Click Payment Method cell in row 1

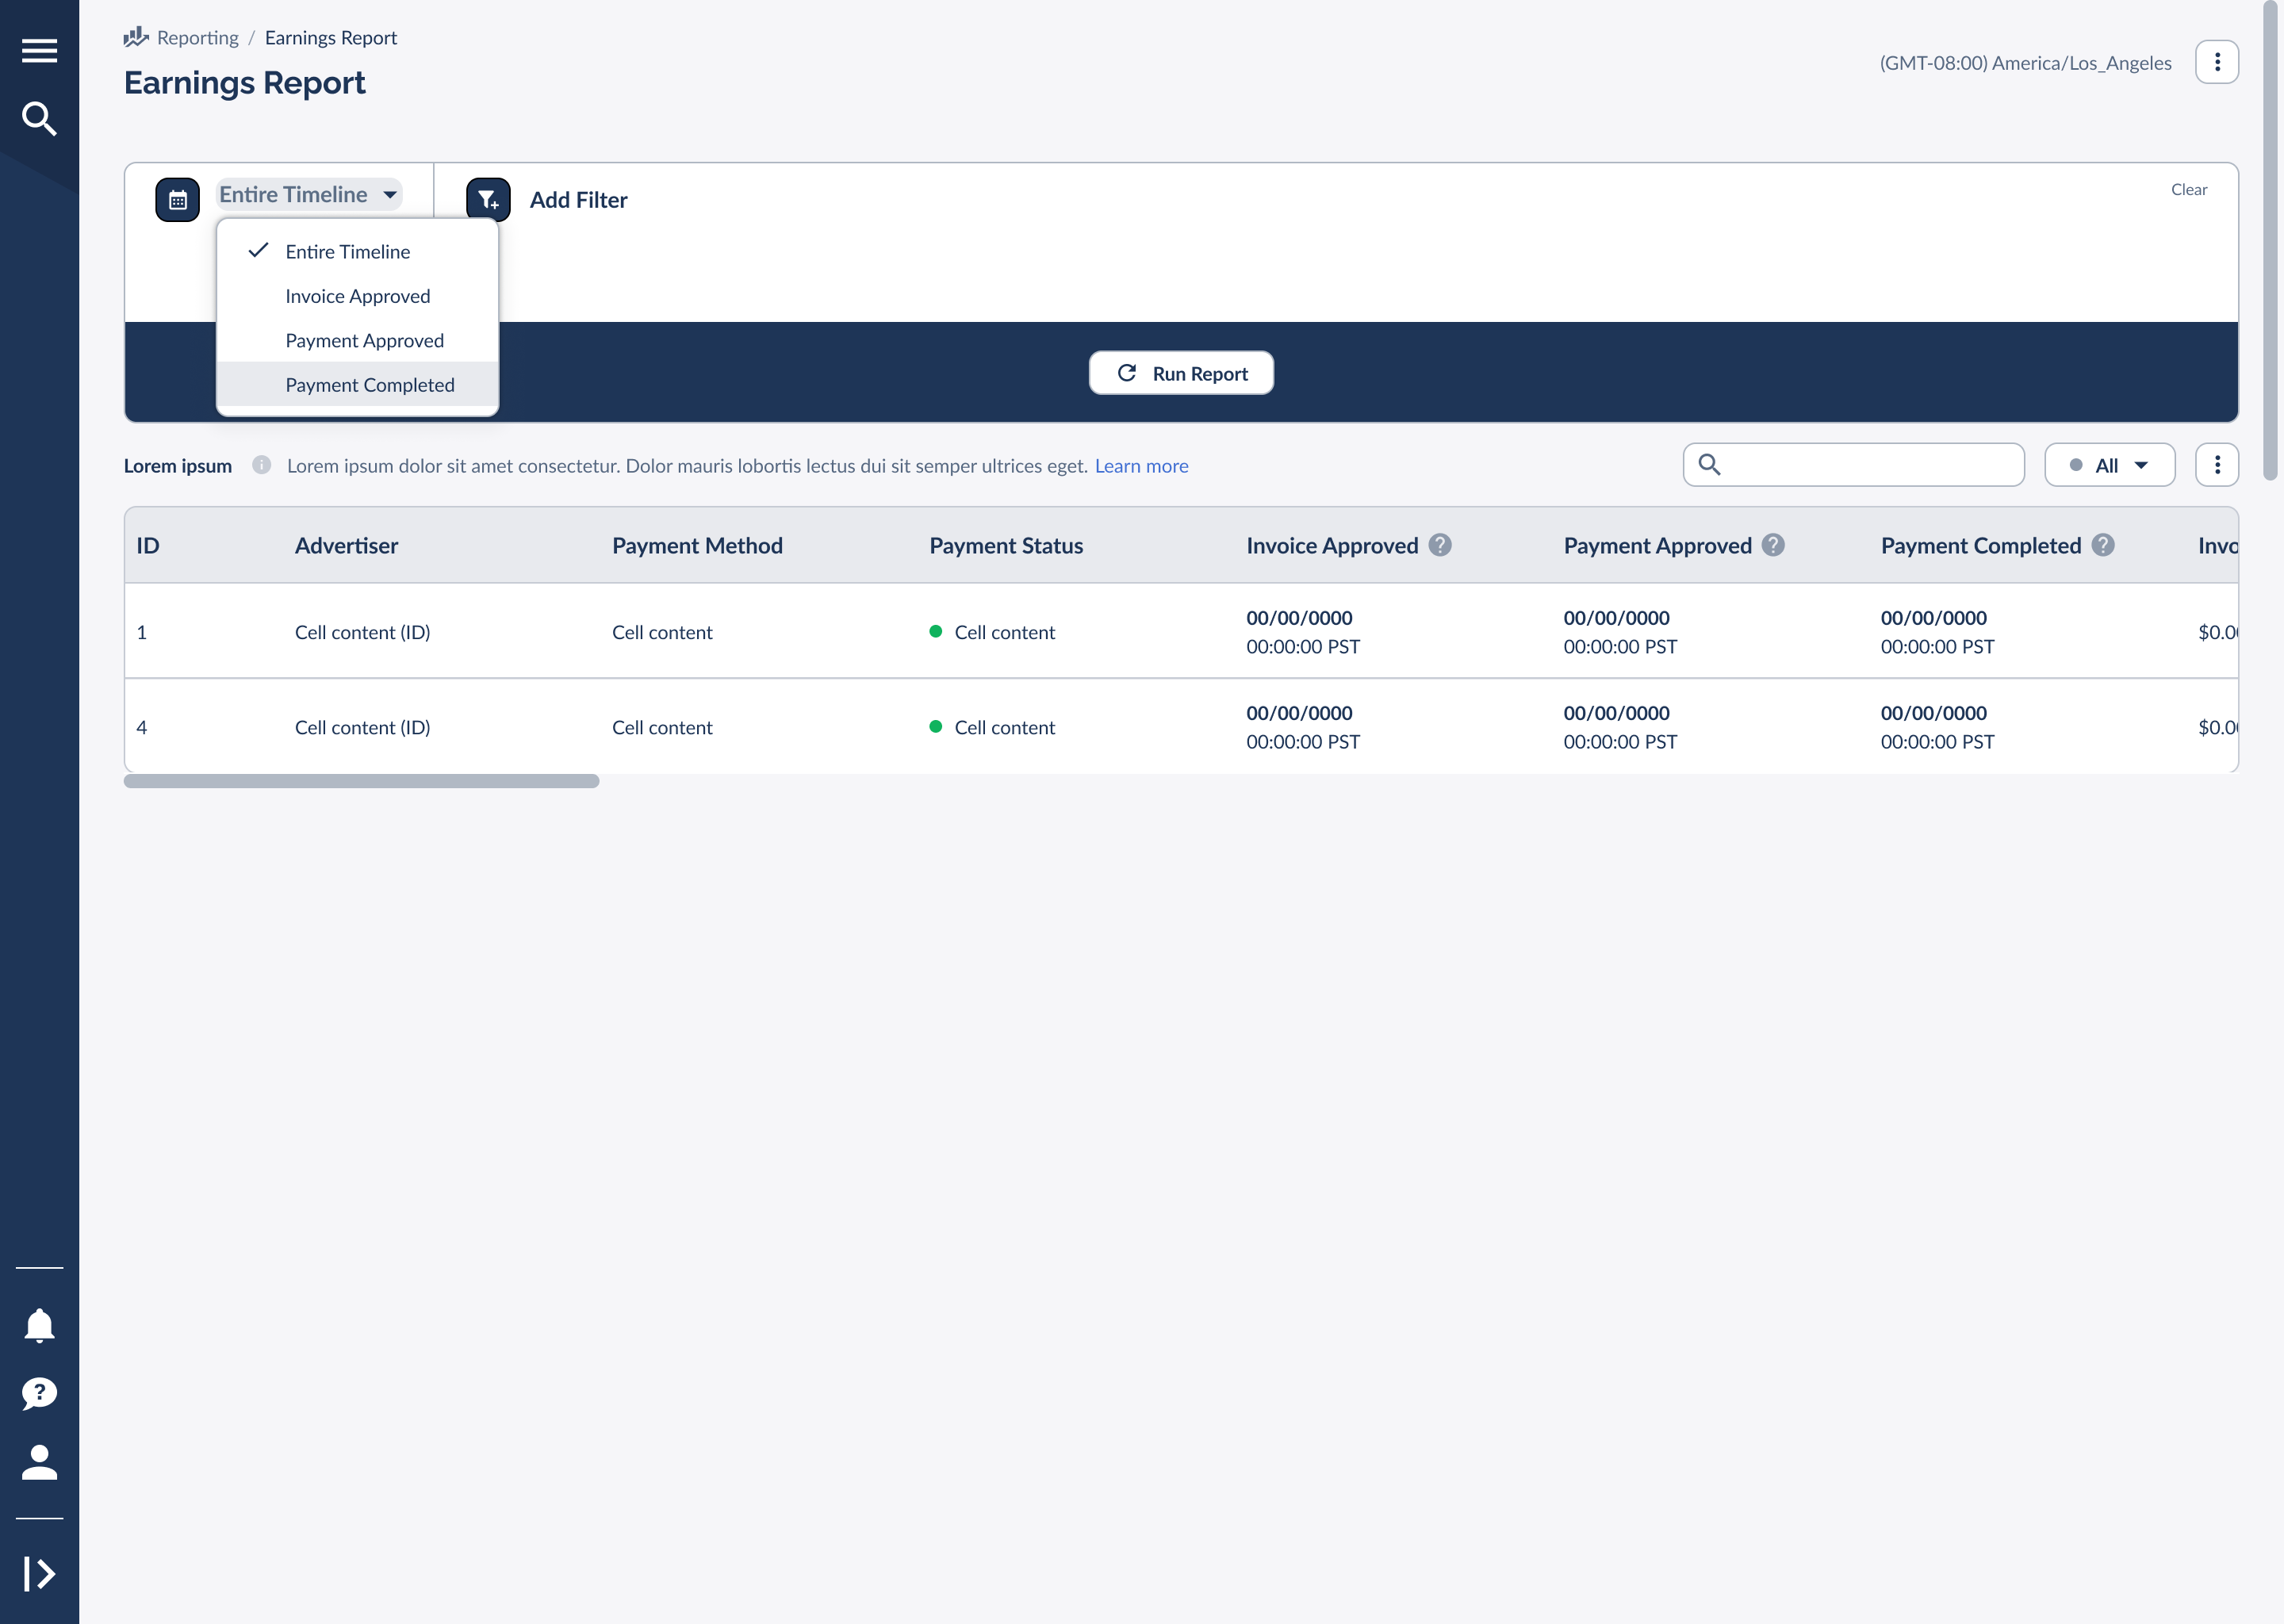[662, 632]
